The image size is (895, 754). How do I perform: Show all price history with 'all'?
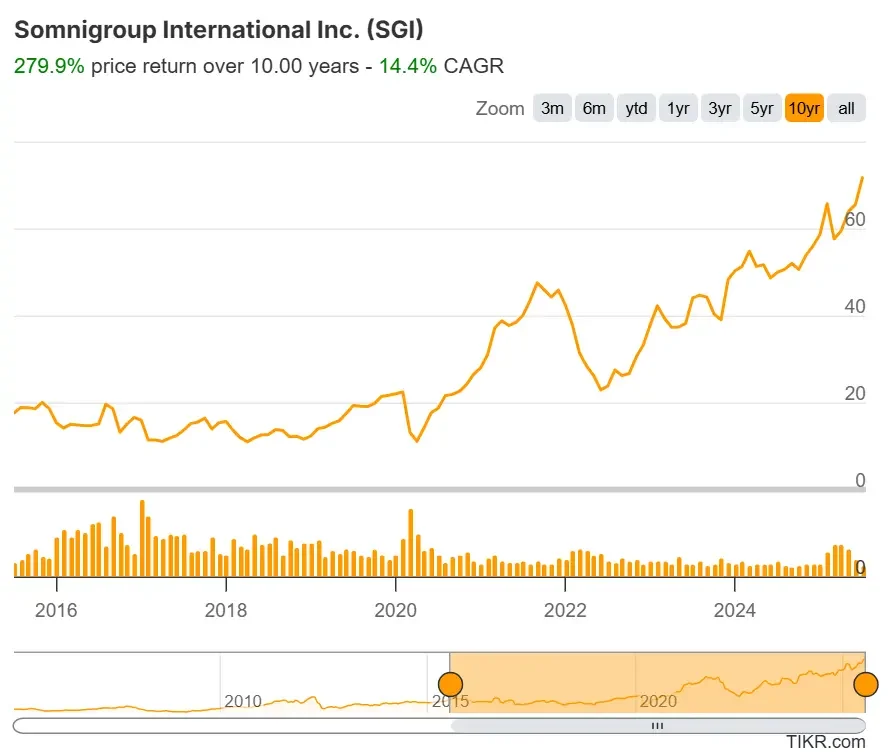pyautogui.click(x=846, y=108)
